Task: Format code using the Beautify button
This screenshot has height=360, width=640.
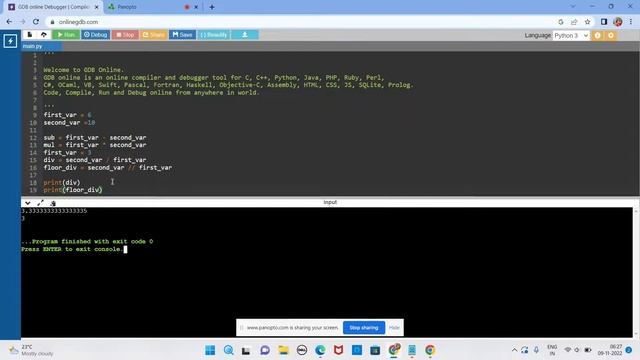Action: pos(213,35)
